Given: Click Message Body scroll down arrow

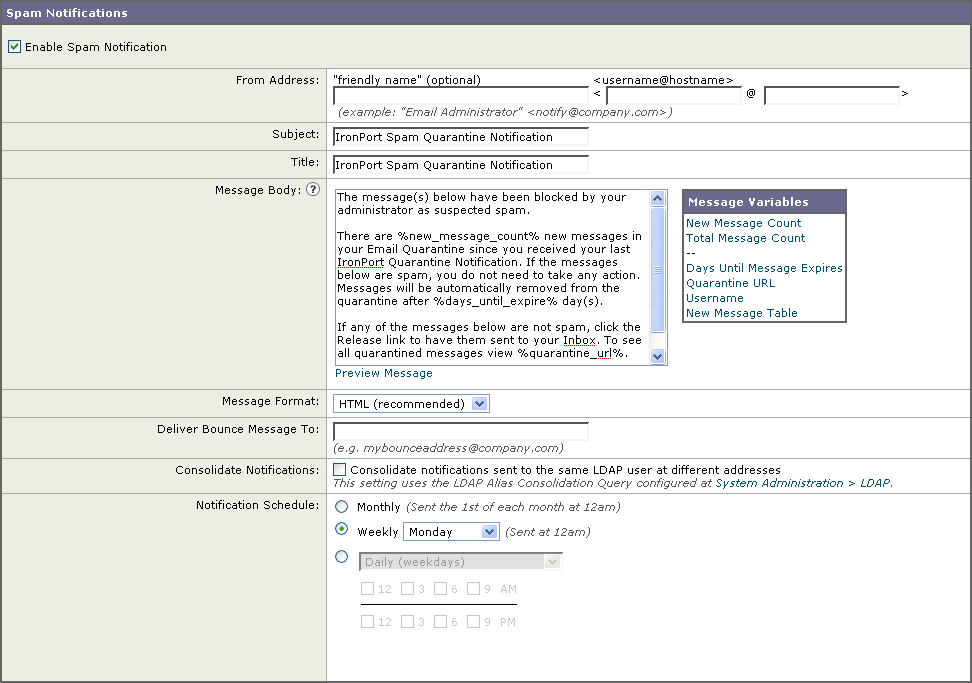Looking at the screenshot, I should tap(658, 356).
